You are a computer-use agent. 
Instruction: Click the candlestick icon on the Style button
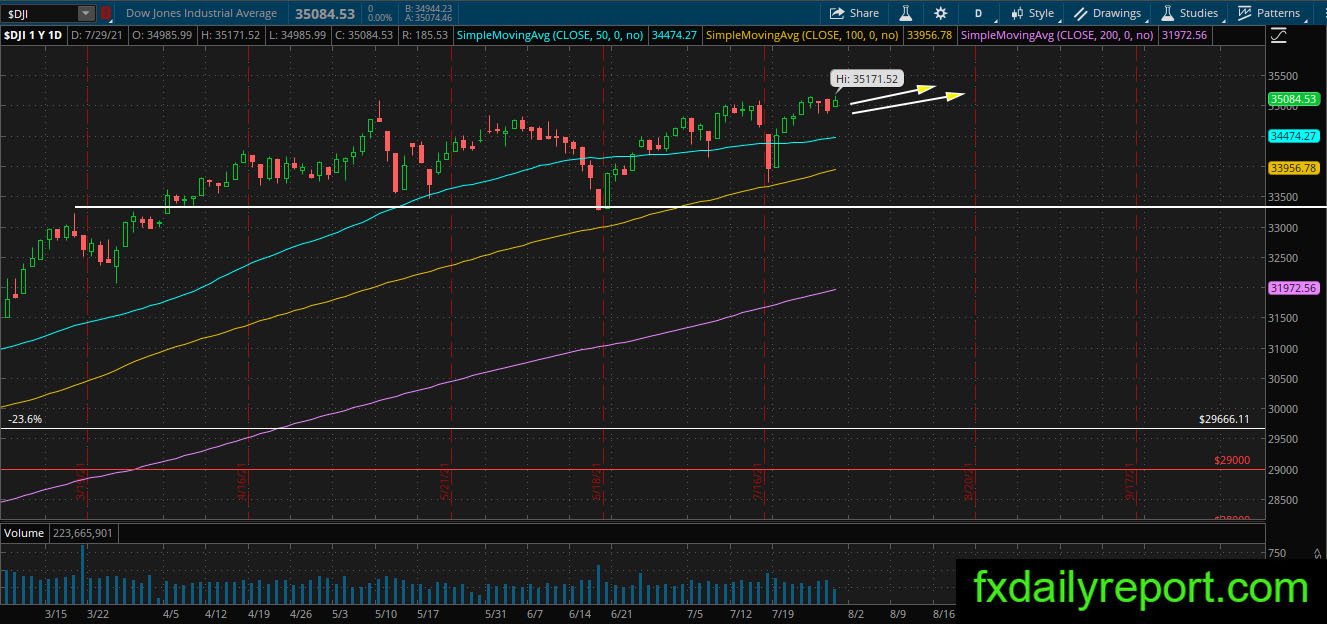(1017, 13)
